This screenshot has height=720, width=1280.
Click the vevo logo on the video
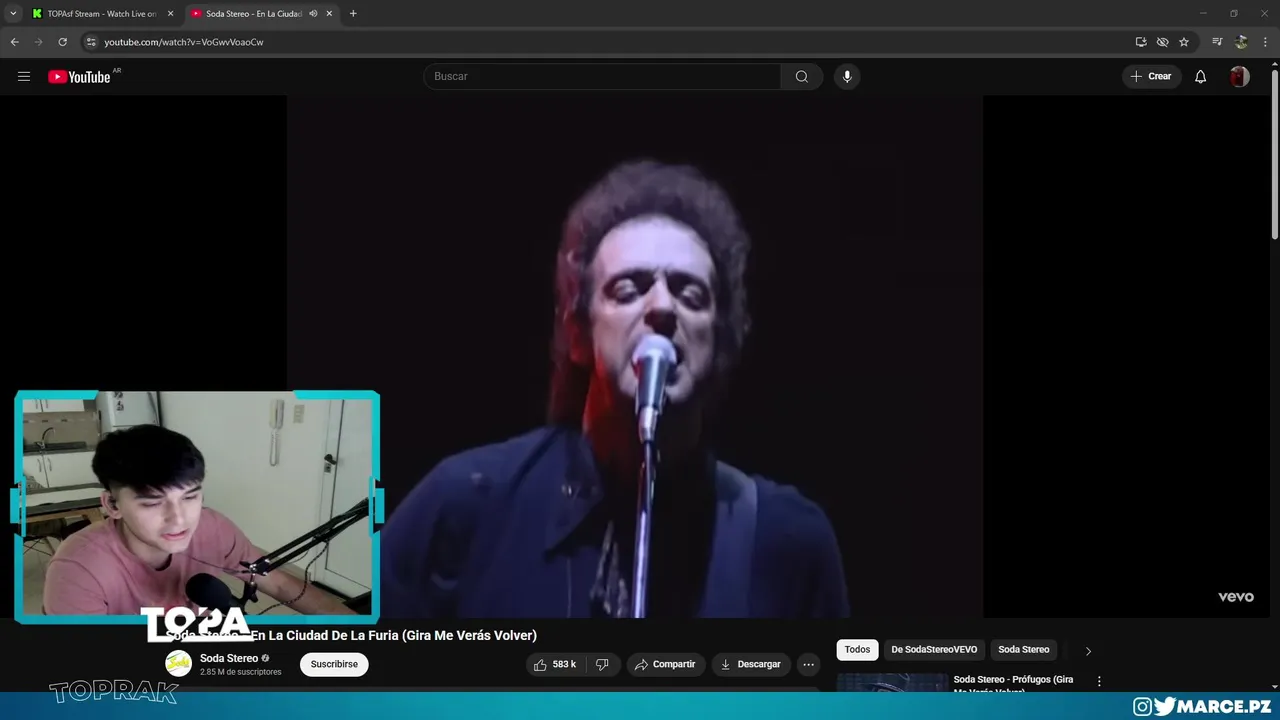click(x=1236, y=597)
